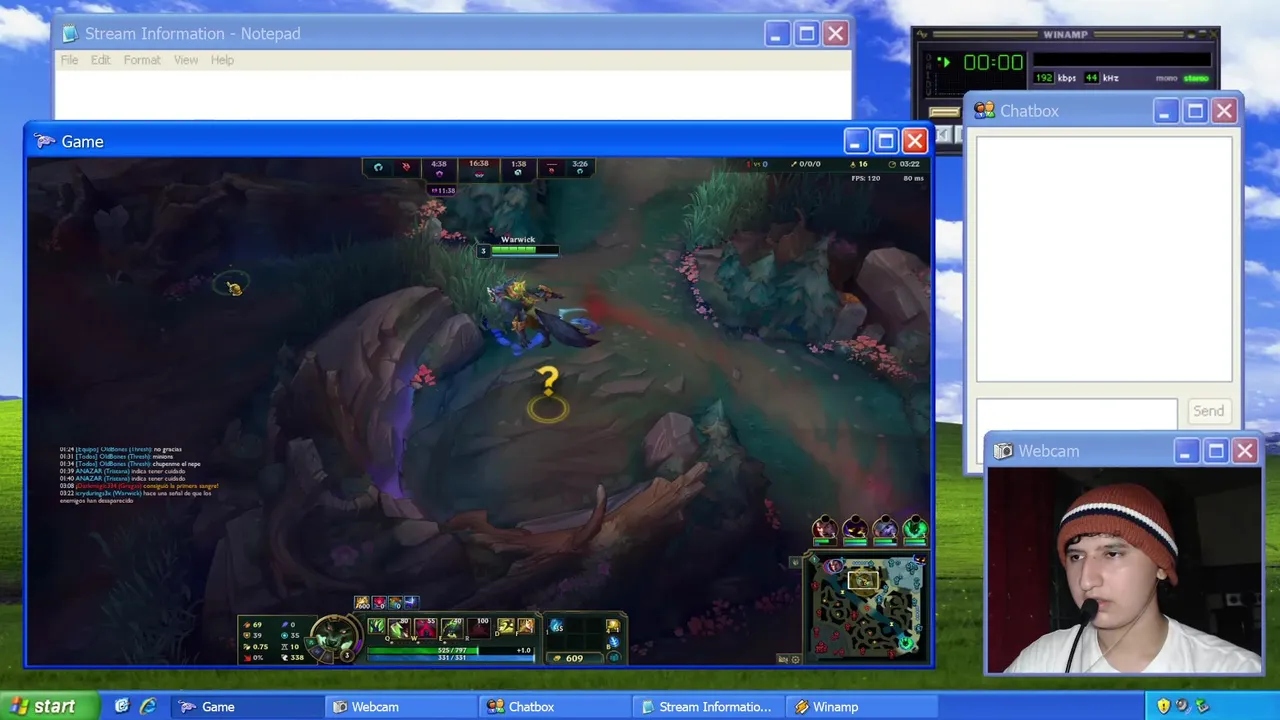This screenshot has width=1280, height=720.
Task: Click the 16:38 objective timer
Action: tap(479, 164)
